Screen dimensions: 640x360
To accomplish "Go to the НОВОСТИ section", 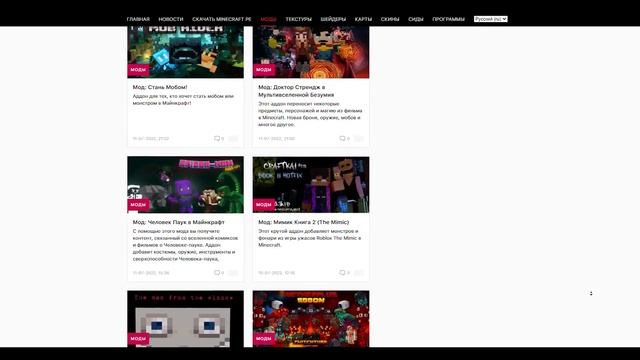I will pyautogui.click(x=171, y=19).
